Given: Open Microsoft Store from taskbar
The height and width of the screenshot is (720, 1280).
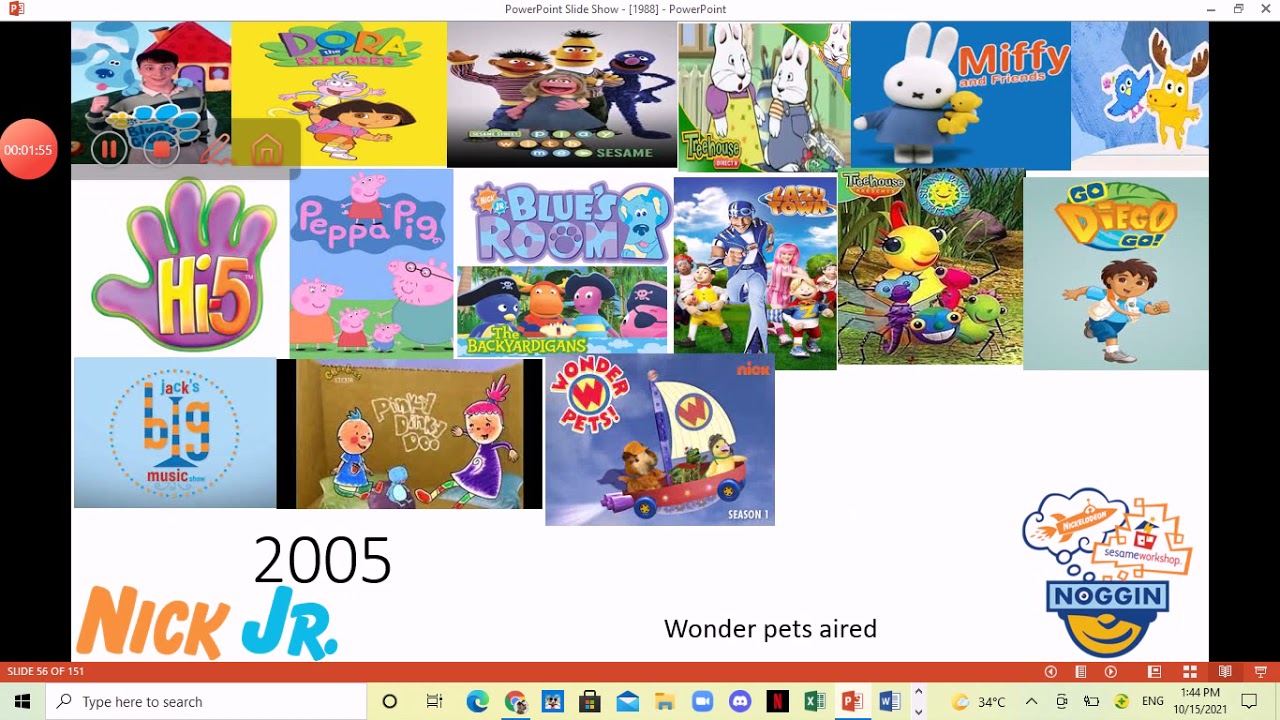Looking at the screenshot, I should tap(590, 702).
